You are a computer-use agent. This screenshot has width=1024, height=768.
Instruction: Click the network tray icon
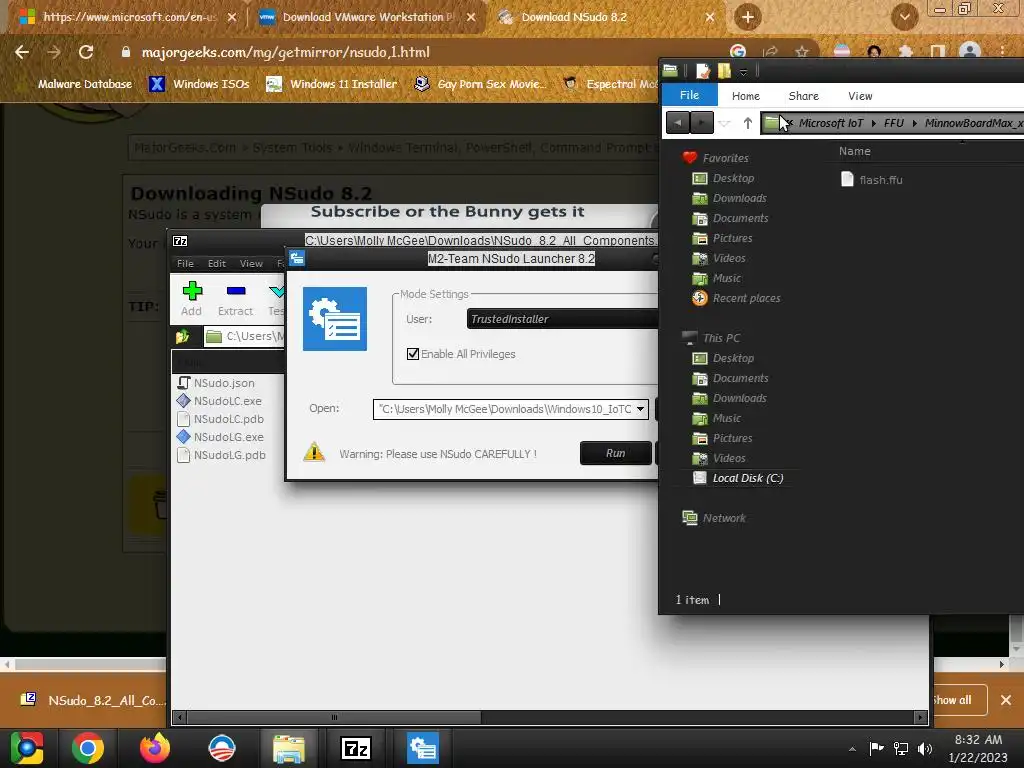click(x=901, y=748)
